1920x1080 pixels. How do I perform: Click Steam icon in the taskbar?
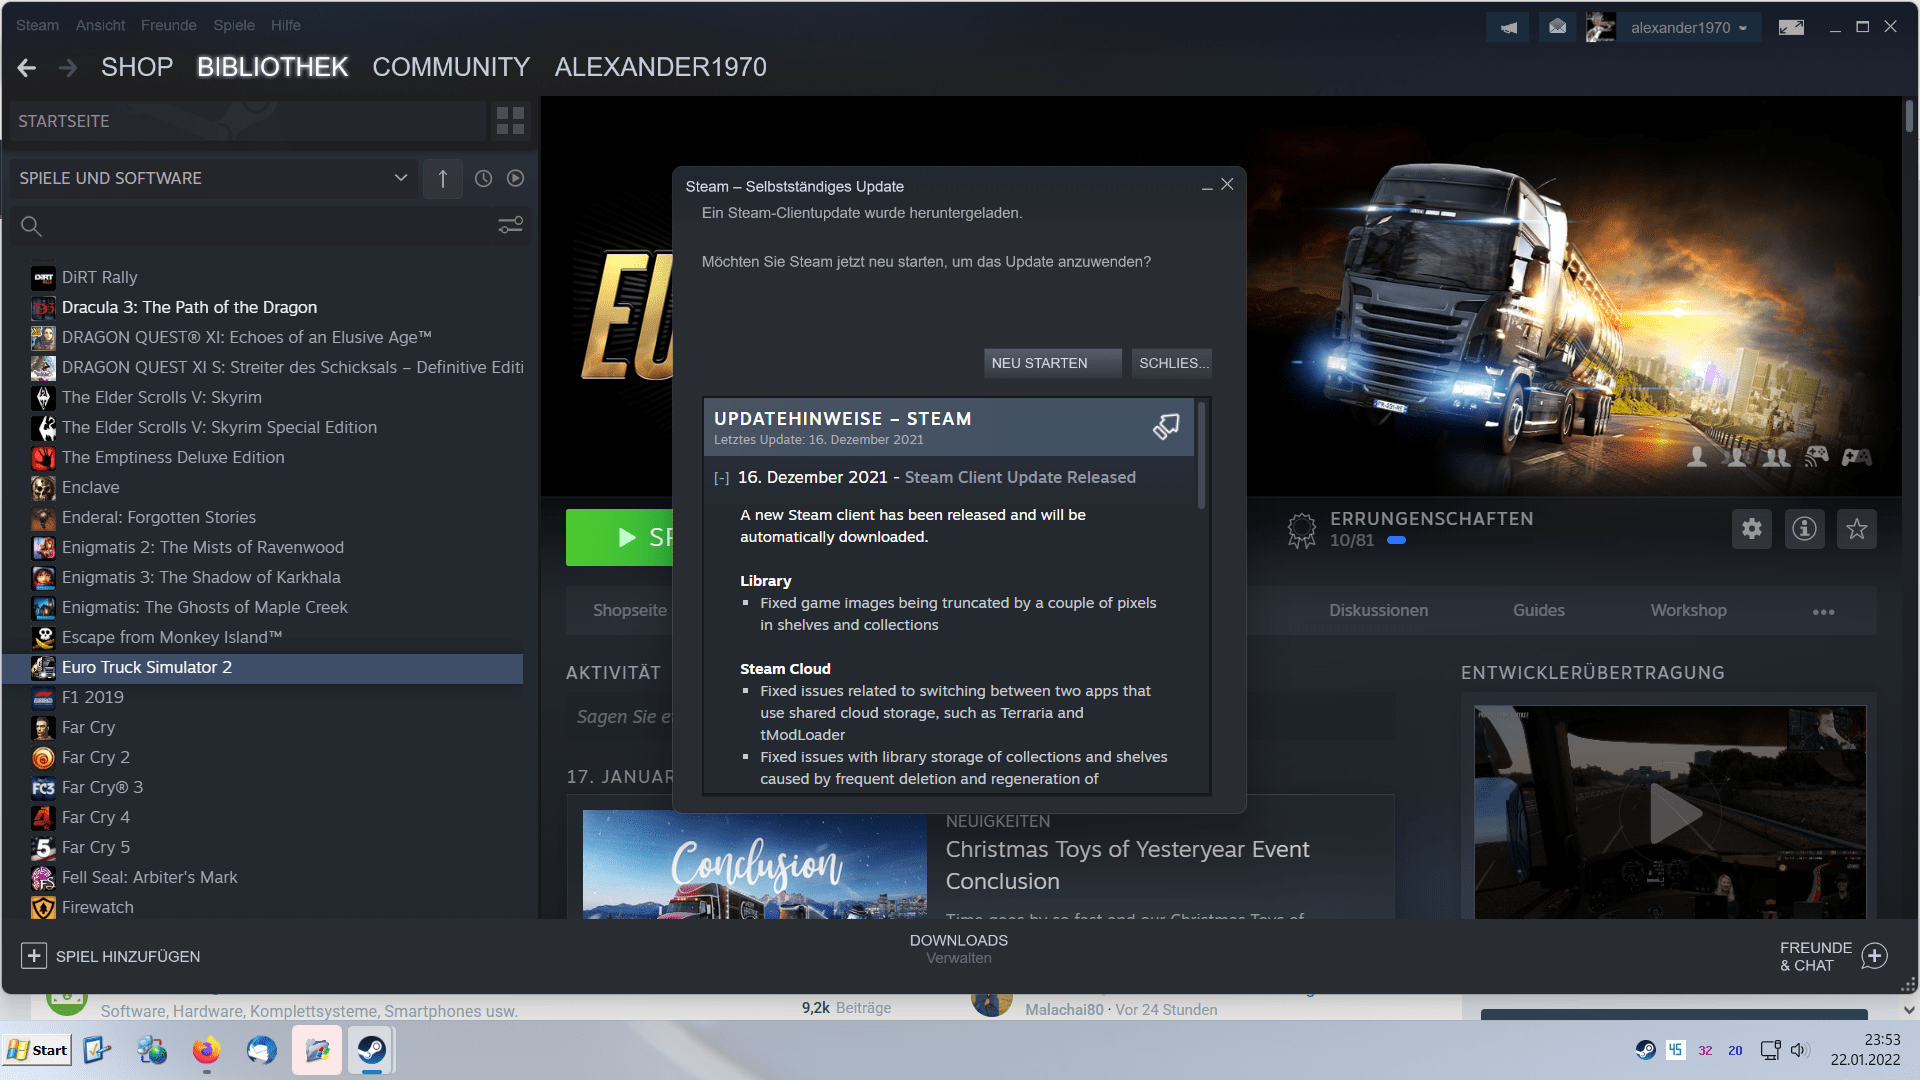click(x=371, y=1050)
